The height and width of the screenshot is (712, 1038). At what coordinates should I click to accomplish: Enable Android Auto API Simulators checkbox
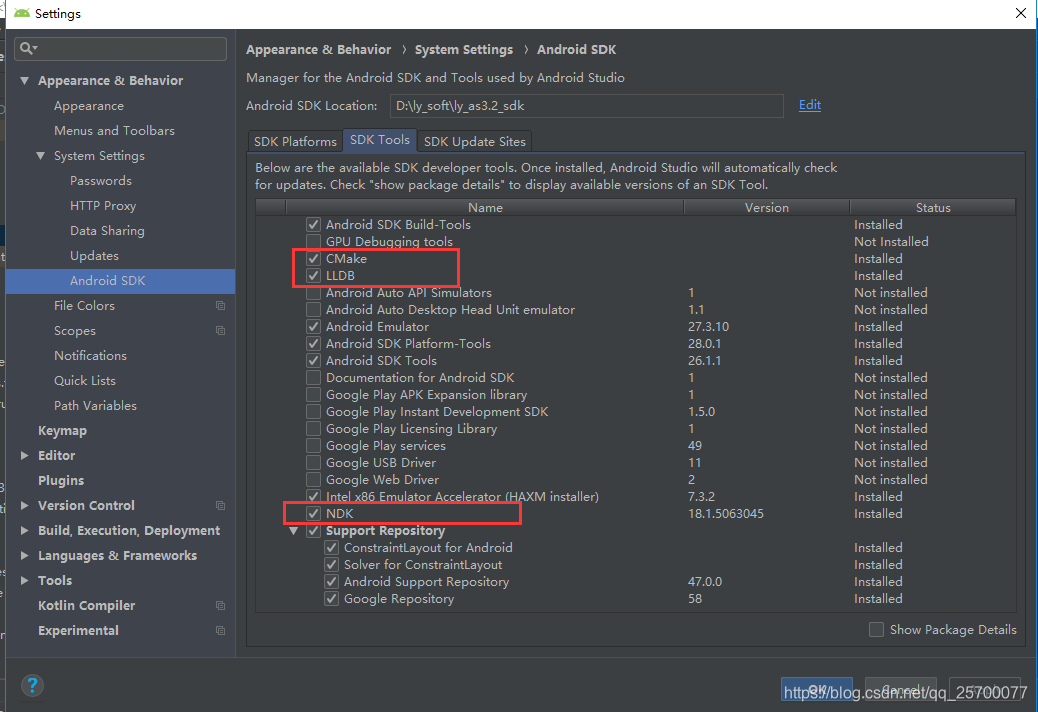(314, 293)
